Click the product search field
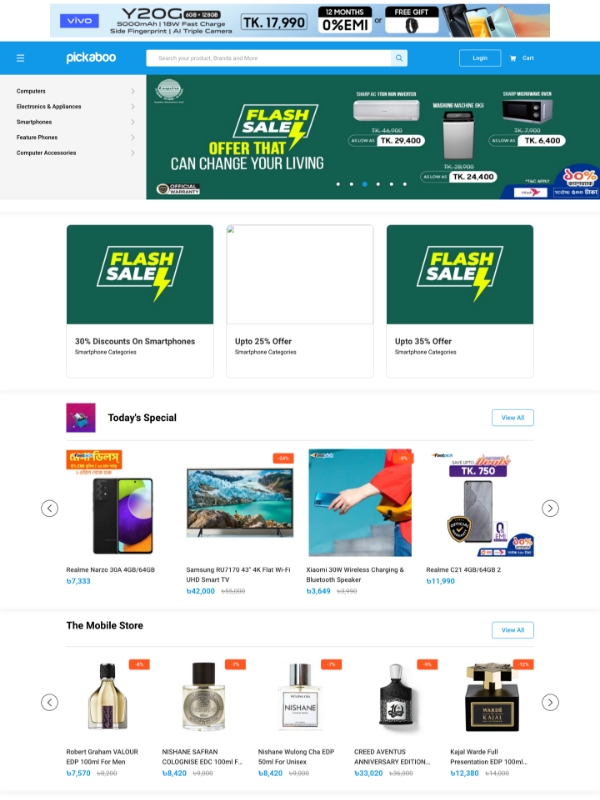600x800 pixels. click(x=269, y=58)
